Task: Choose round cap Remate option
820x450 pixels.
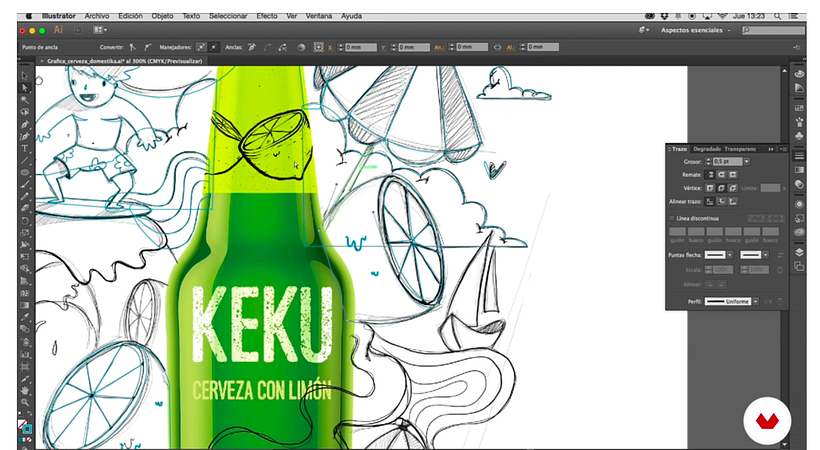Action: [721, 175]
